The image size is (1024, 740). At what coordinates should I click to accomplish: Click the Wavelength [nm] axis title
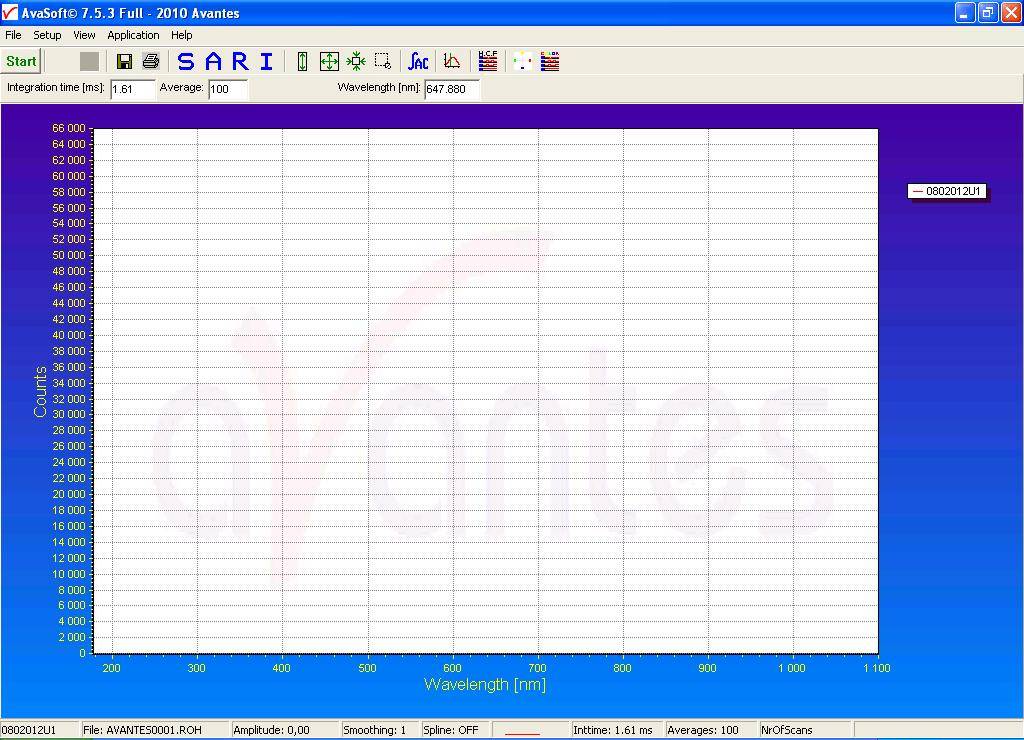485,684
